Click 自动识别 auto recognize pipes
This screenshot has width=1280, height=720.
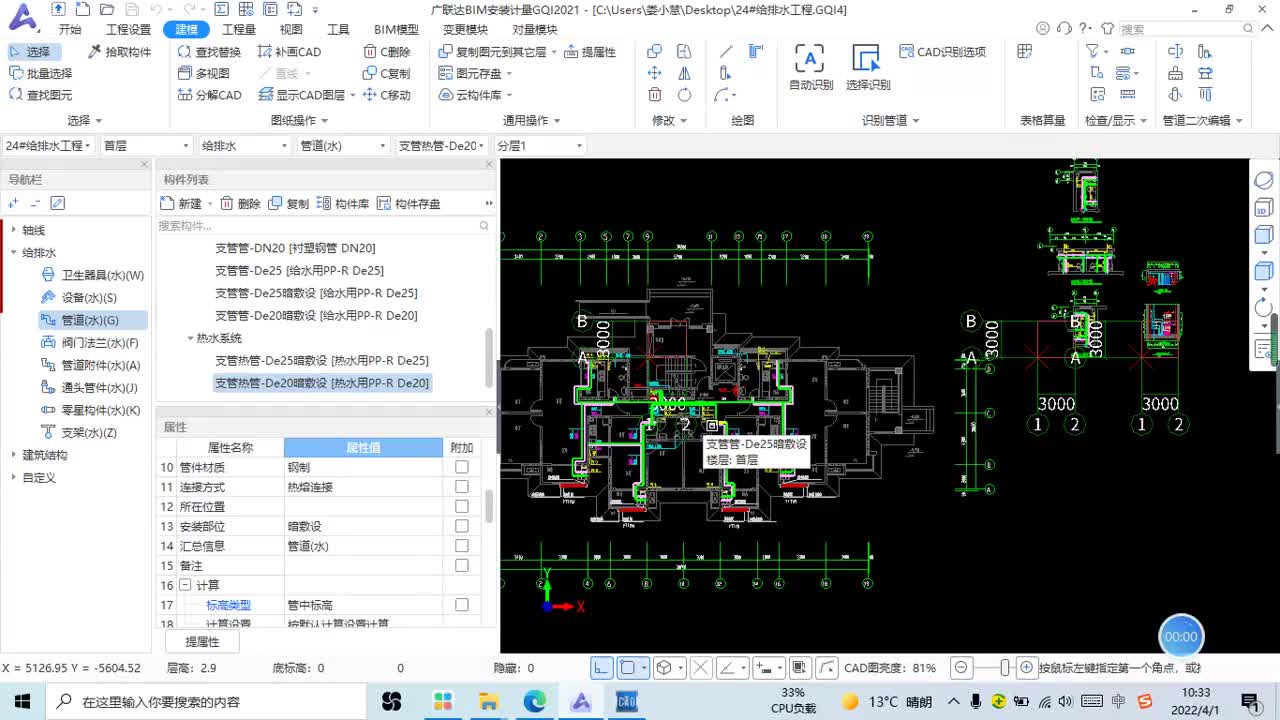tap(811, 67)
